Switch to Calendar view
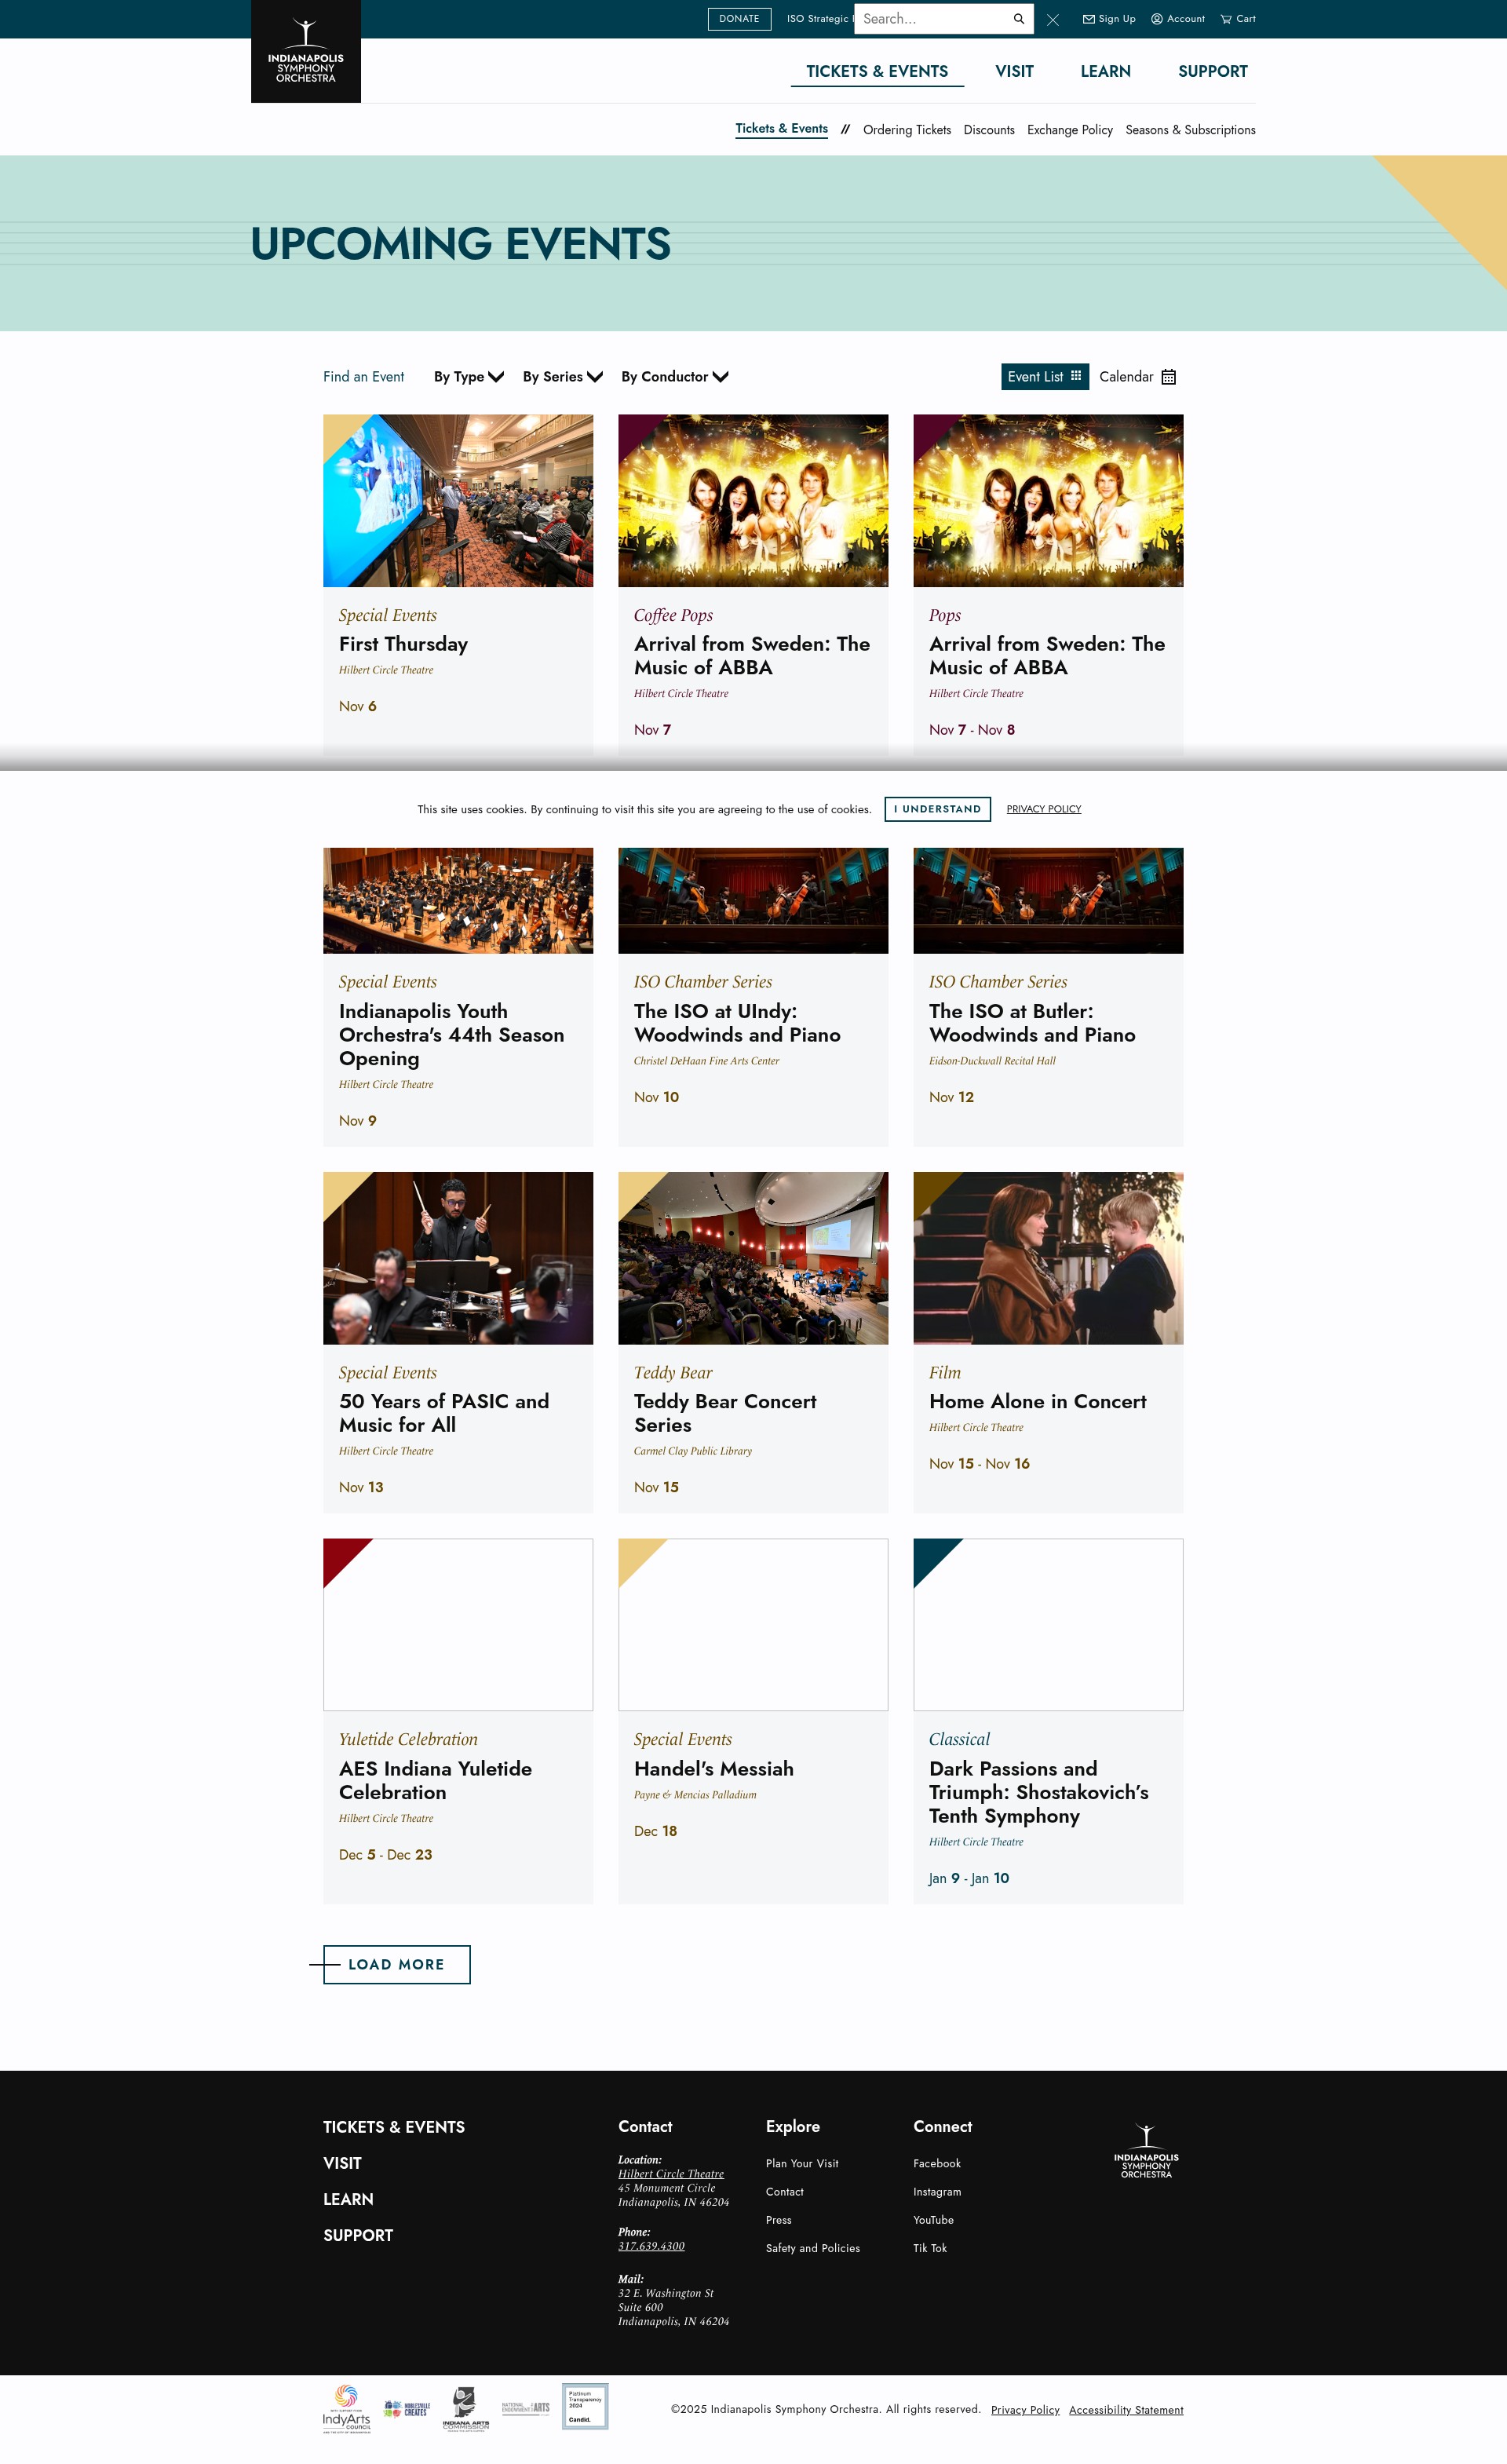Image resolution: width=1507 pixels, height=2464 pixels. pos(1137,377)
